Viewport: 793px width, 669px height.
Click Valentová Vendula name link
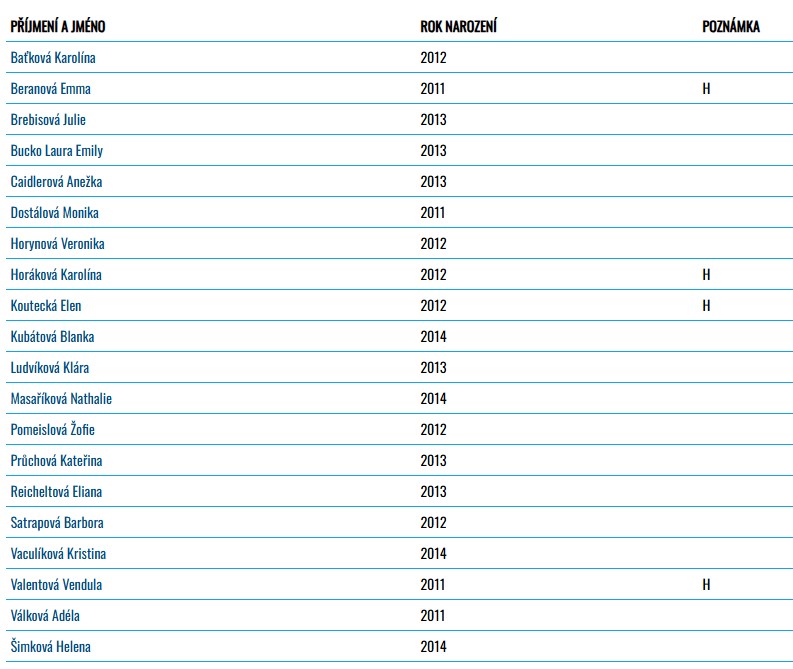click(x=56, y=585)
